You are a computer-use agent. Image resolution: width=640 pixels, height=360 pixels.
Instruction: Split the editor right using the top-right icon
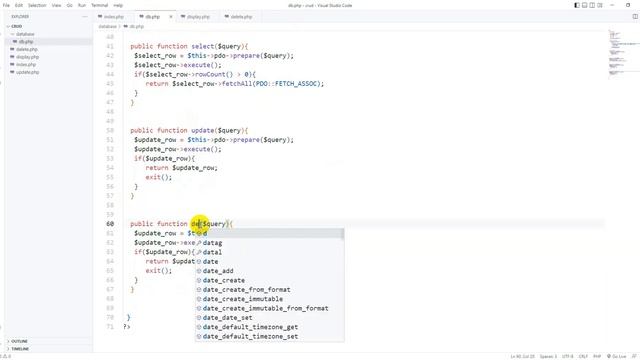pyautogui.click(x=635, y=16)
